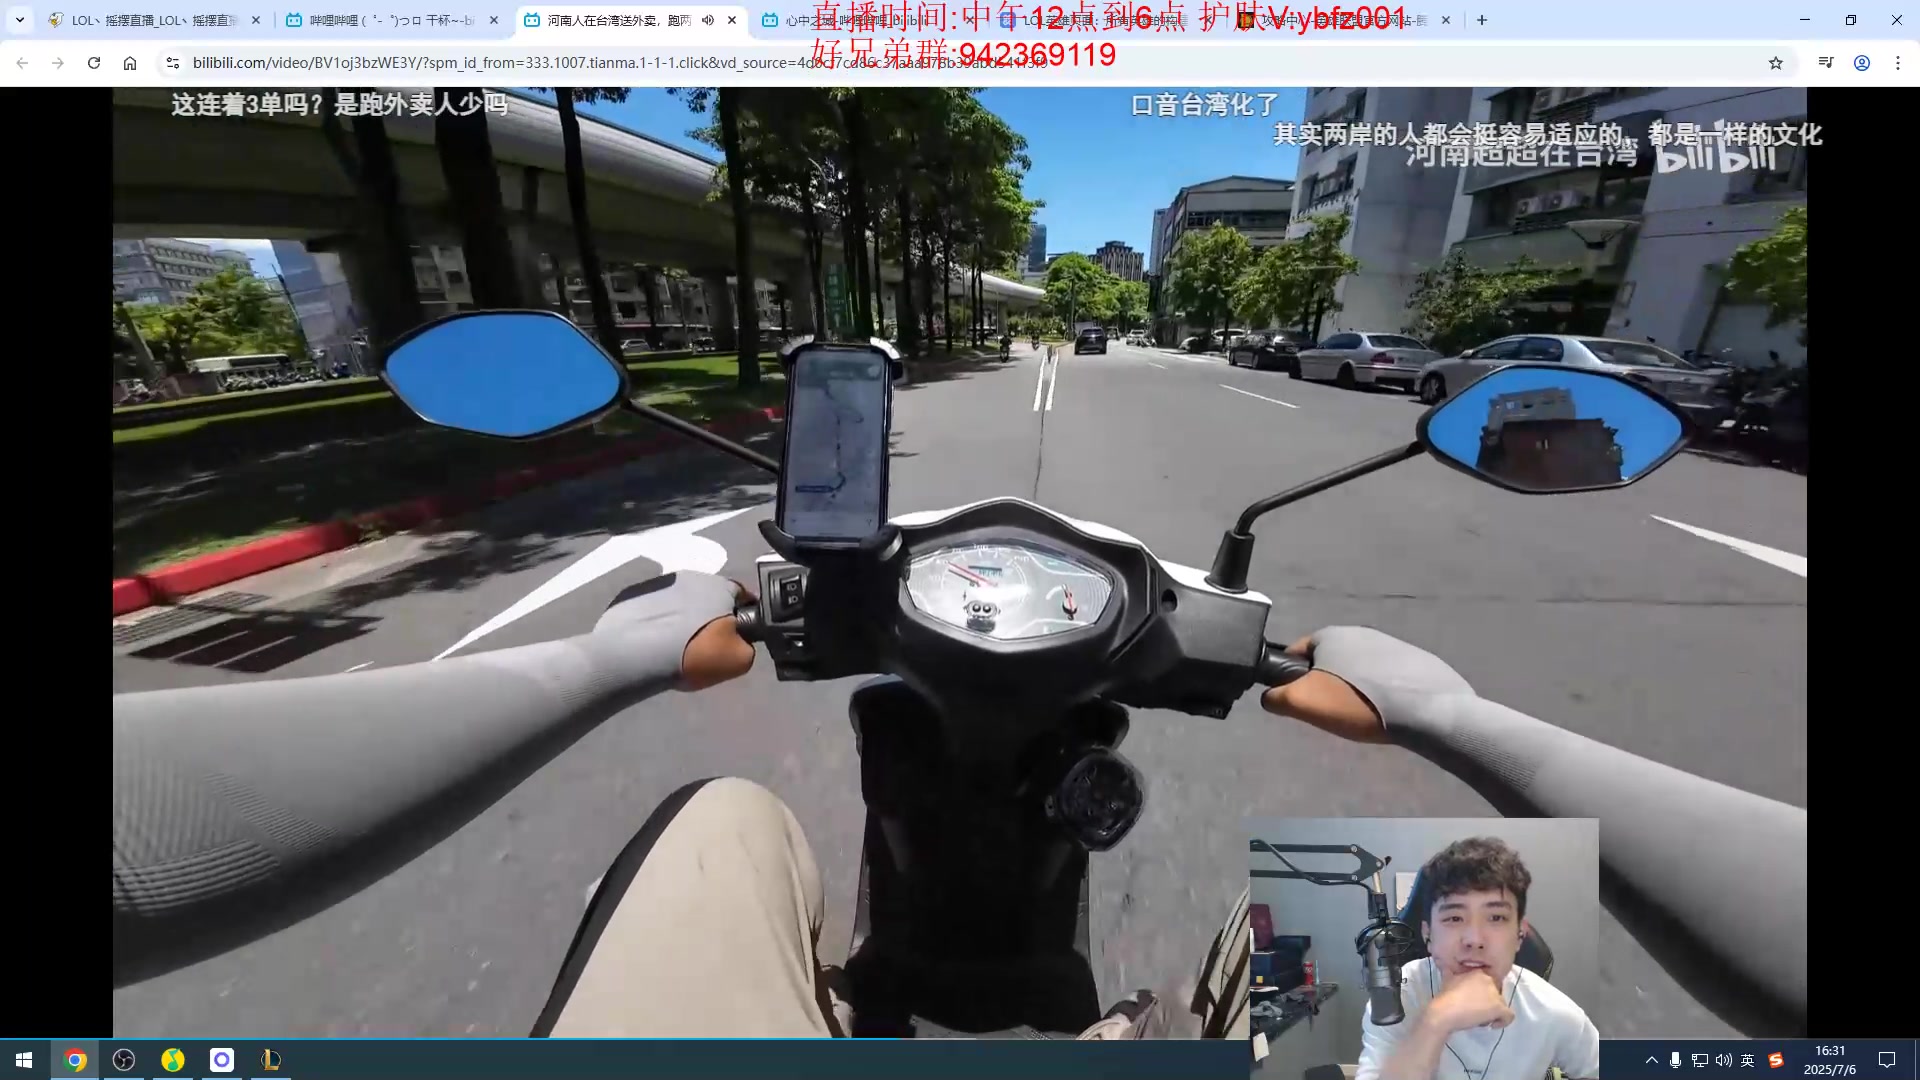Open the volume control in system tray
1920x1080 pixels.
point(1724,1060)
